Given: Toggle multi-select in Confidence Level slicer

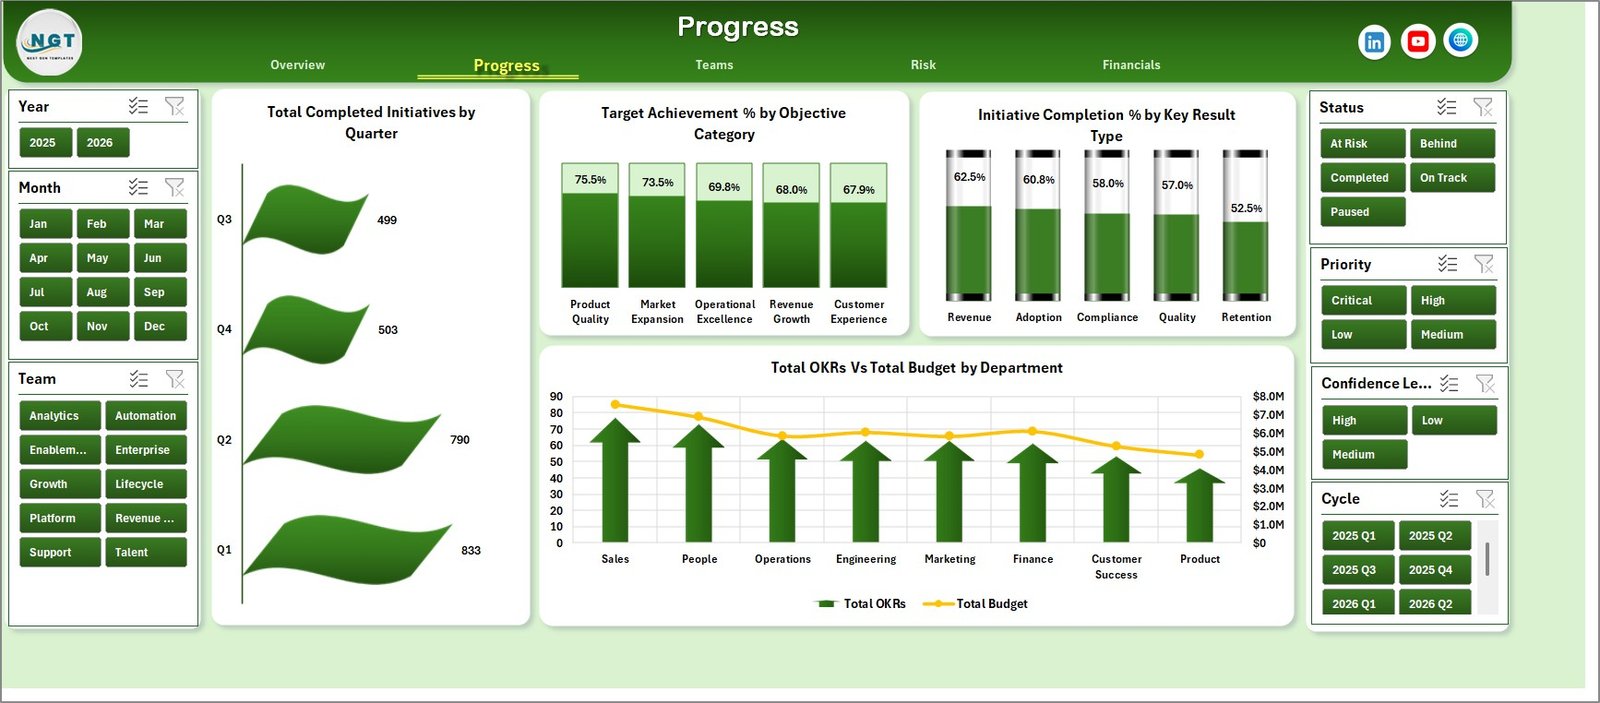Looking at the screenshot, I should click(x=1449, y=384).
